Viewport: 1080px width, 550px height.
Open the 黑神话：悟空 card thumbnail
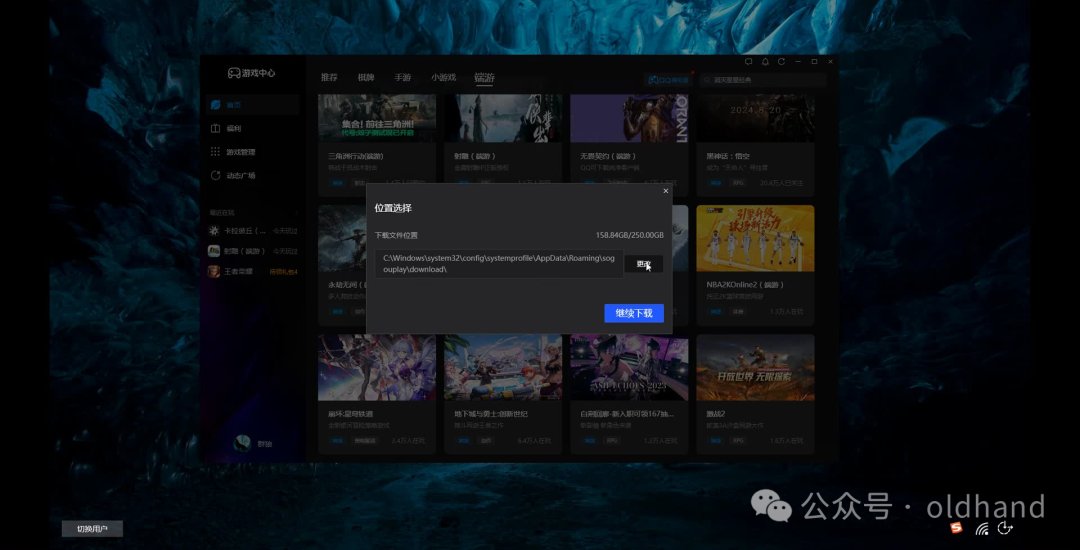(756, 118)
